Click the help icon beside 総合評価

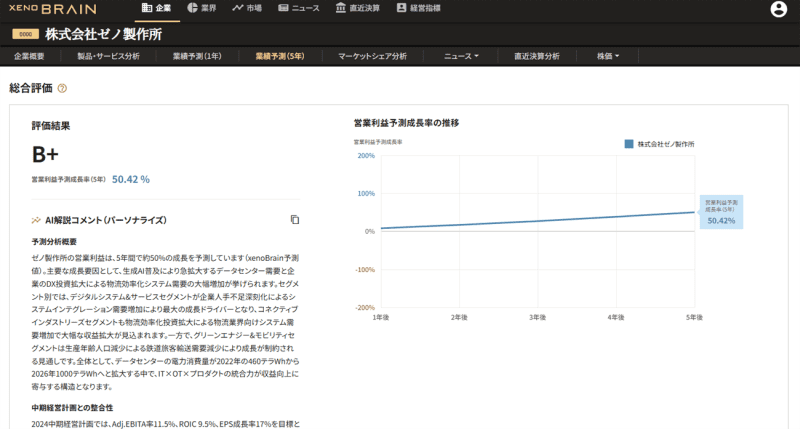[62, 88]
